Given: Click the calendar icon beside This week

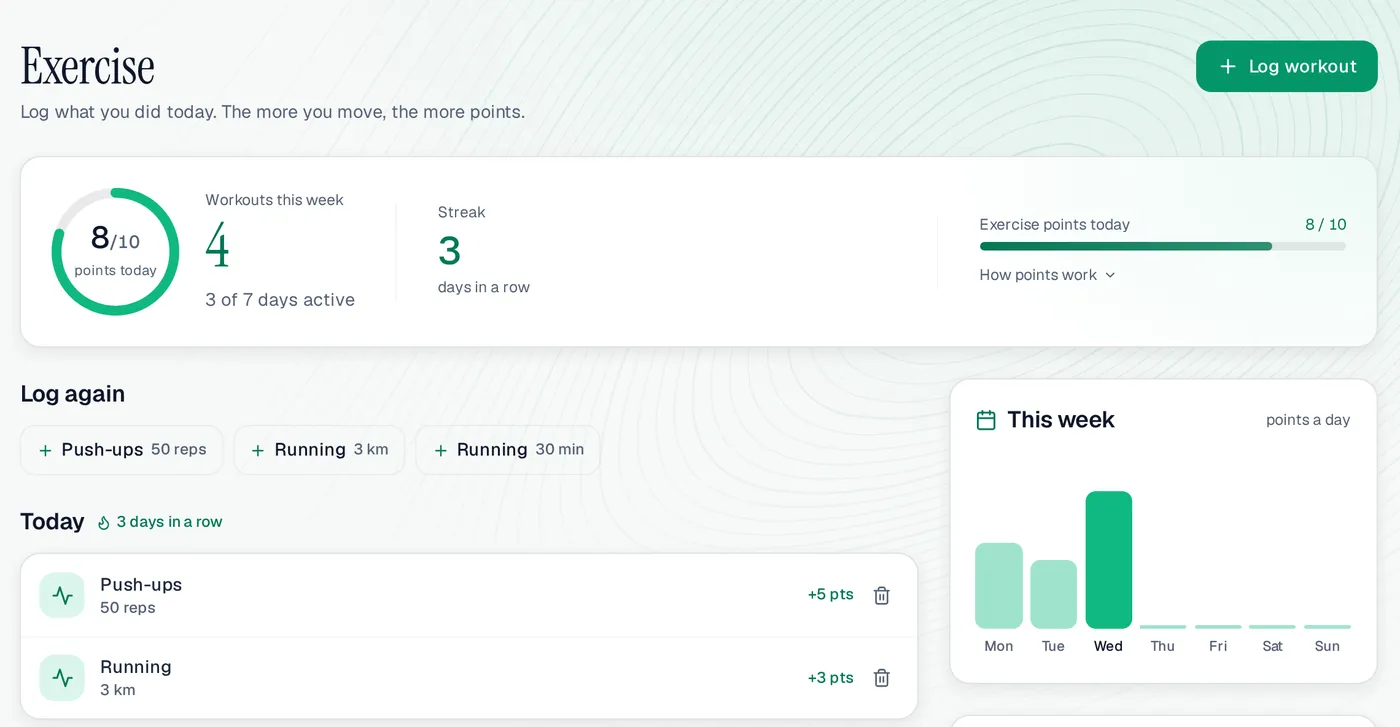Looking at the screenshot, I should coord(986,420).
